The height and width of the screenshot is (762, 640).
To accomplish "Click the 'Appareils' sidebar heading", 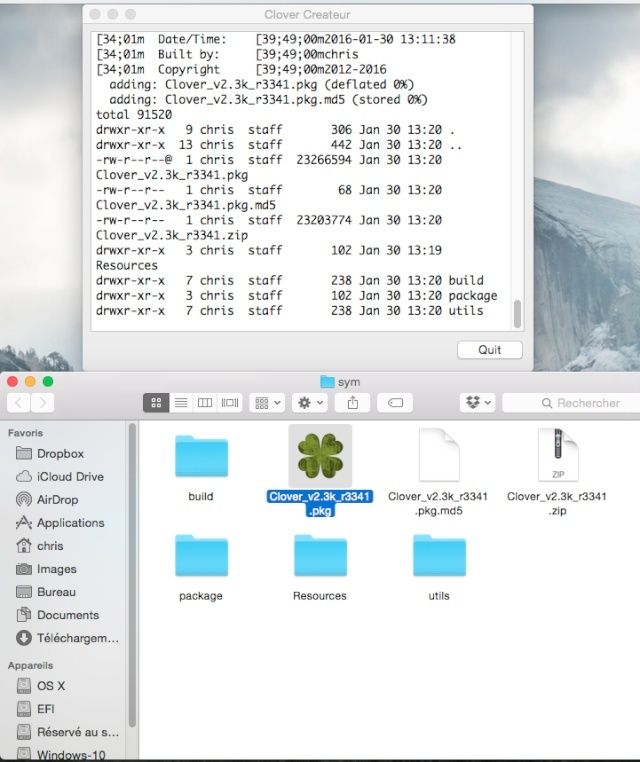I will (x=30, y=665).
